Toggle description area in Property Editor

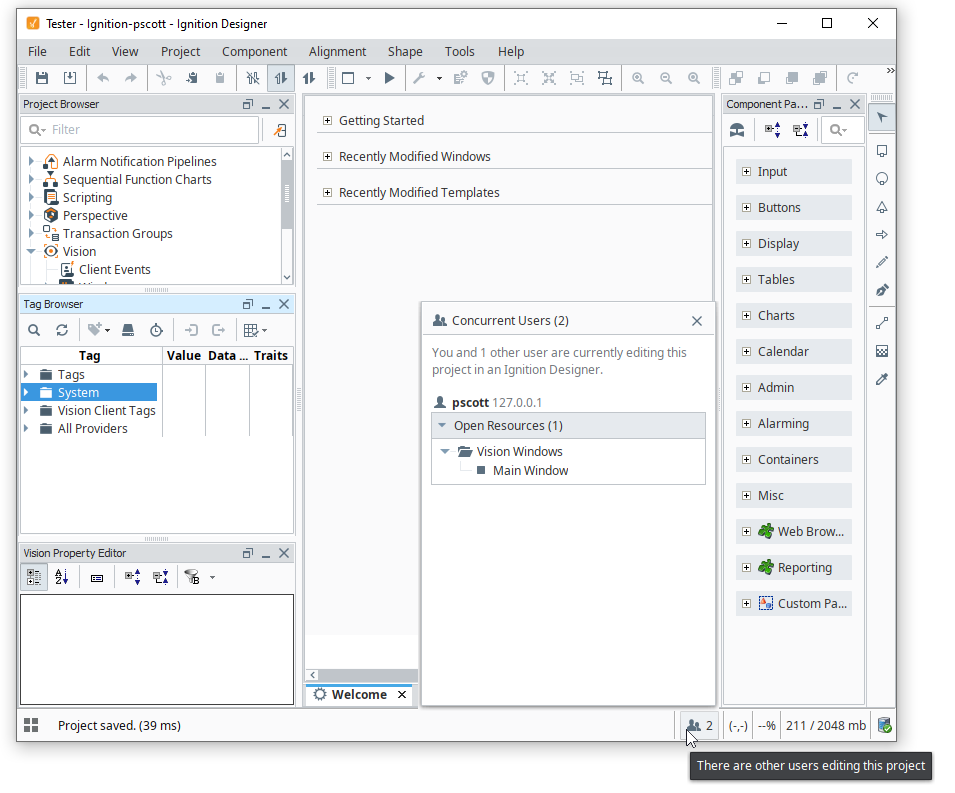pos(97,578)
